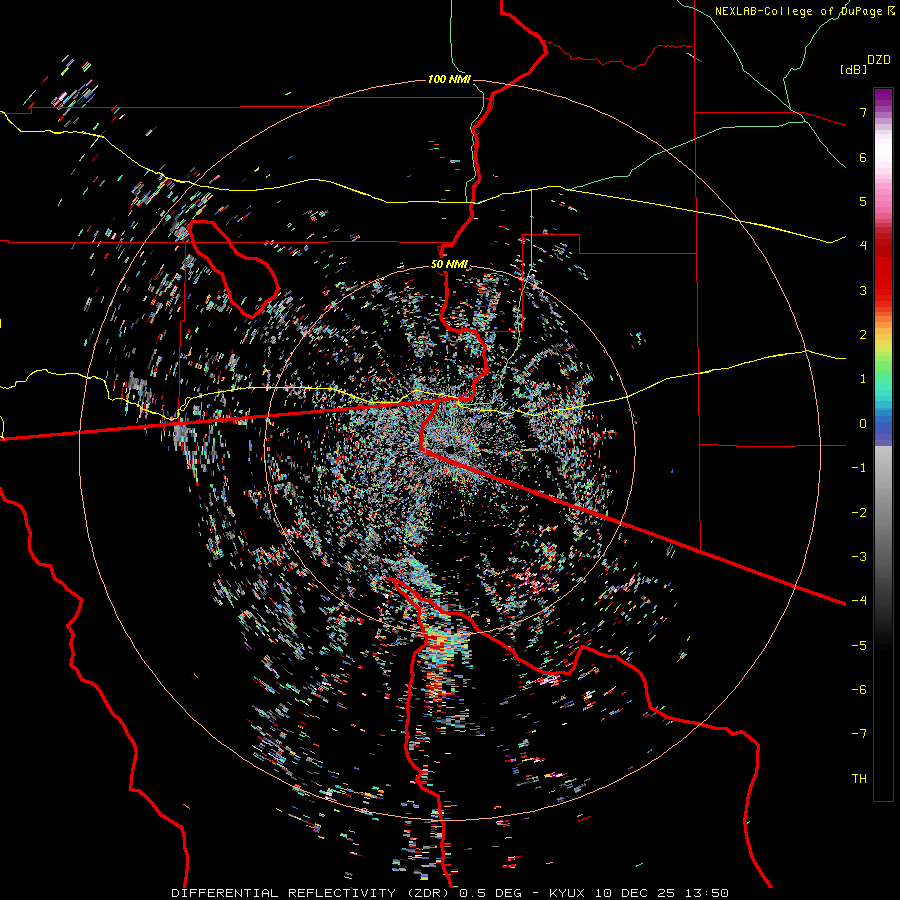Image resolution: width=900 pixels, height=900 pixels.
Task: Click the [dB] unit label
Action: coord(853,70)
